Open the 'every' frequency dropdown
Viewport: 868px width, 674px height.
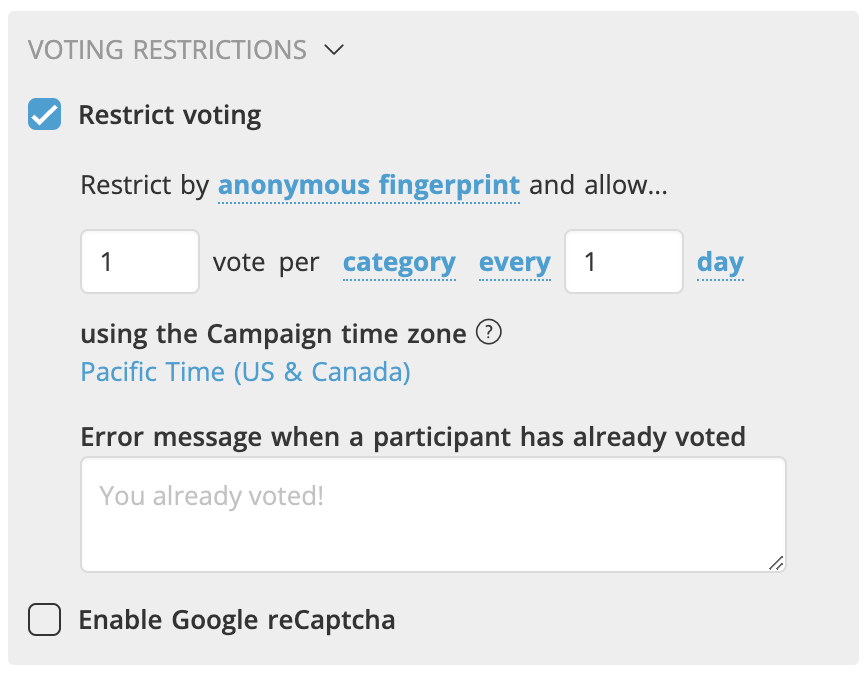pos(515,262)
